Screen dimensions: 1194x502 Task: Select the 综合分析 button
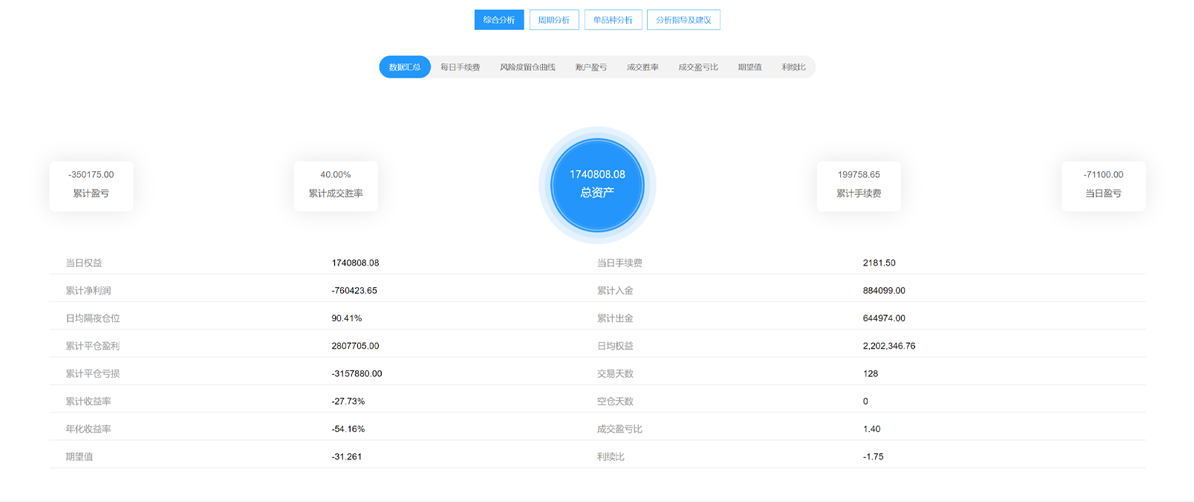(499, 20)
